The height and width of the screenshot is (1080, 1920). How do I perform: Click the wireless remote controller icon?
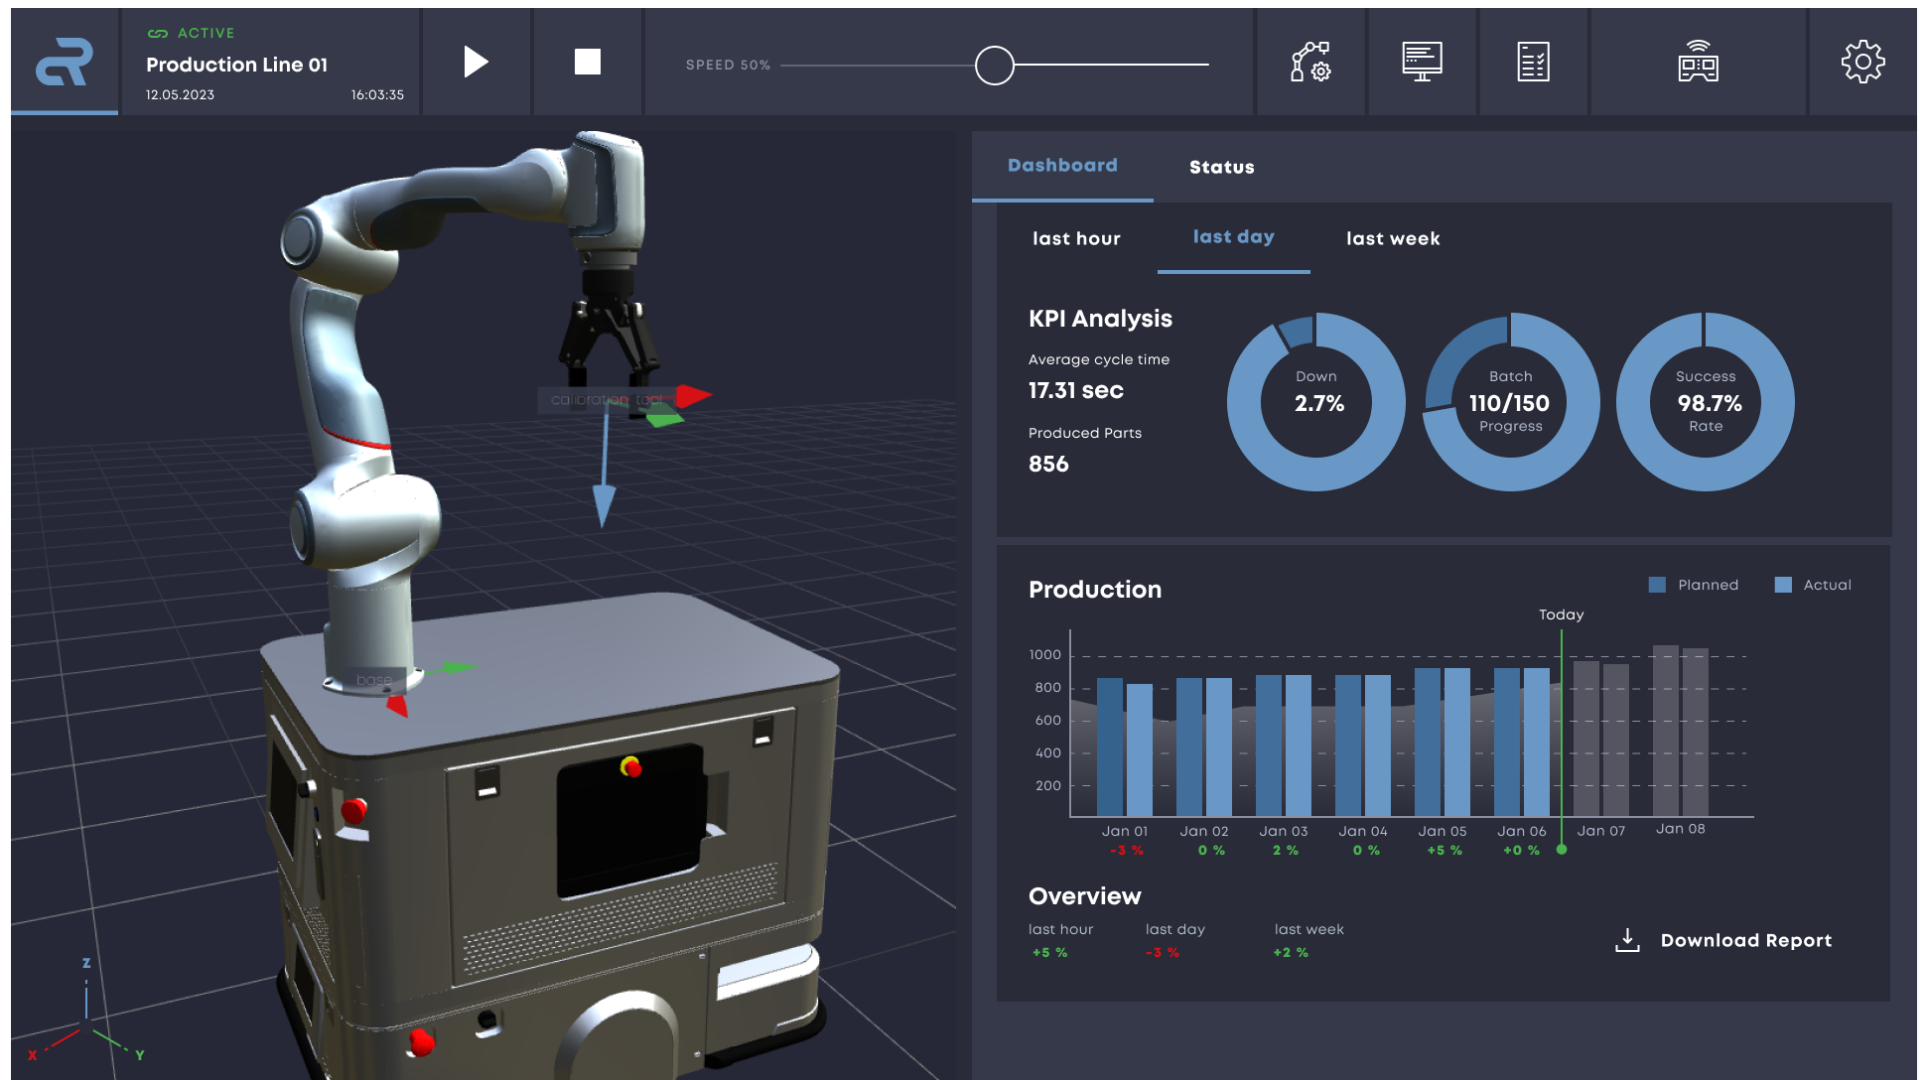(x=1698, y=62)
